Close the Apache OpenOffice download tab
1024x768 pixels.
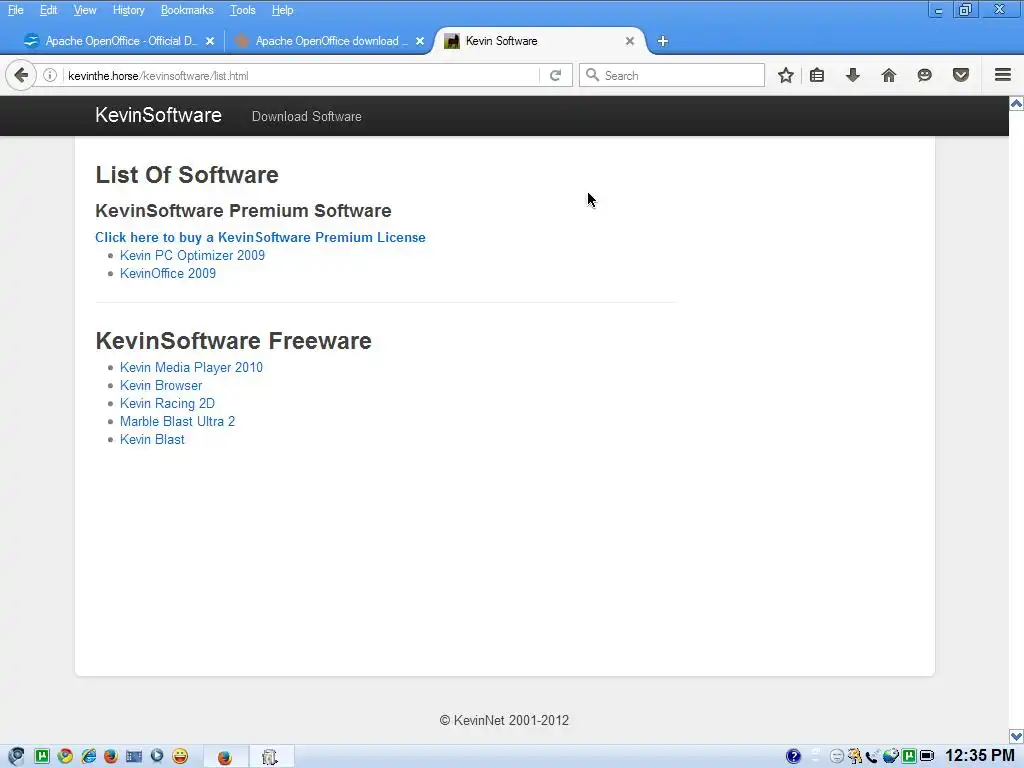tap(420, 40)
